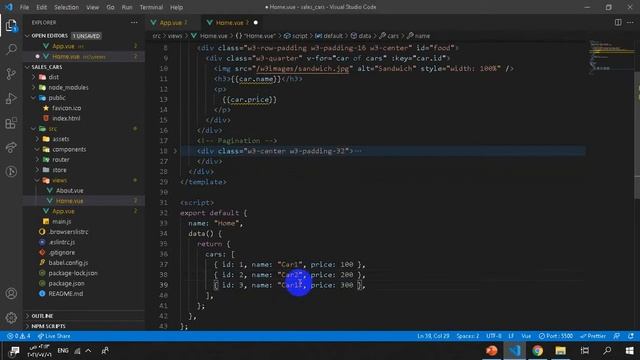
Task: Open the View menu
Action: coord(93,7)
